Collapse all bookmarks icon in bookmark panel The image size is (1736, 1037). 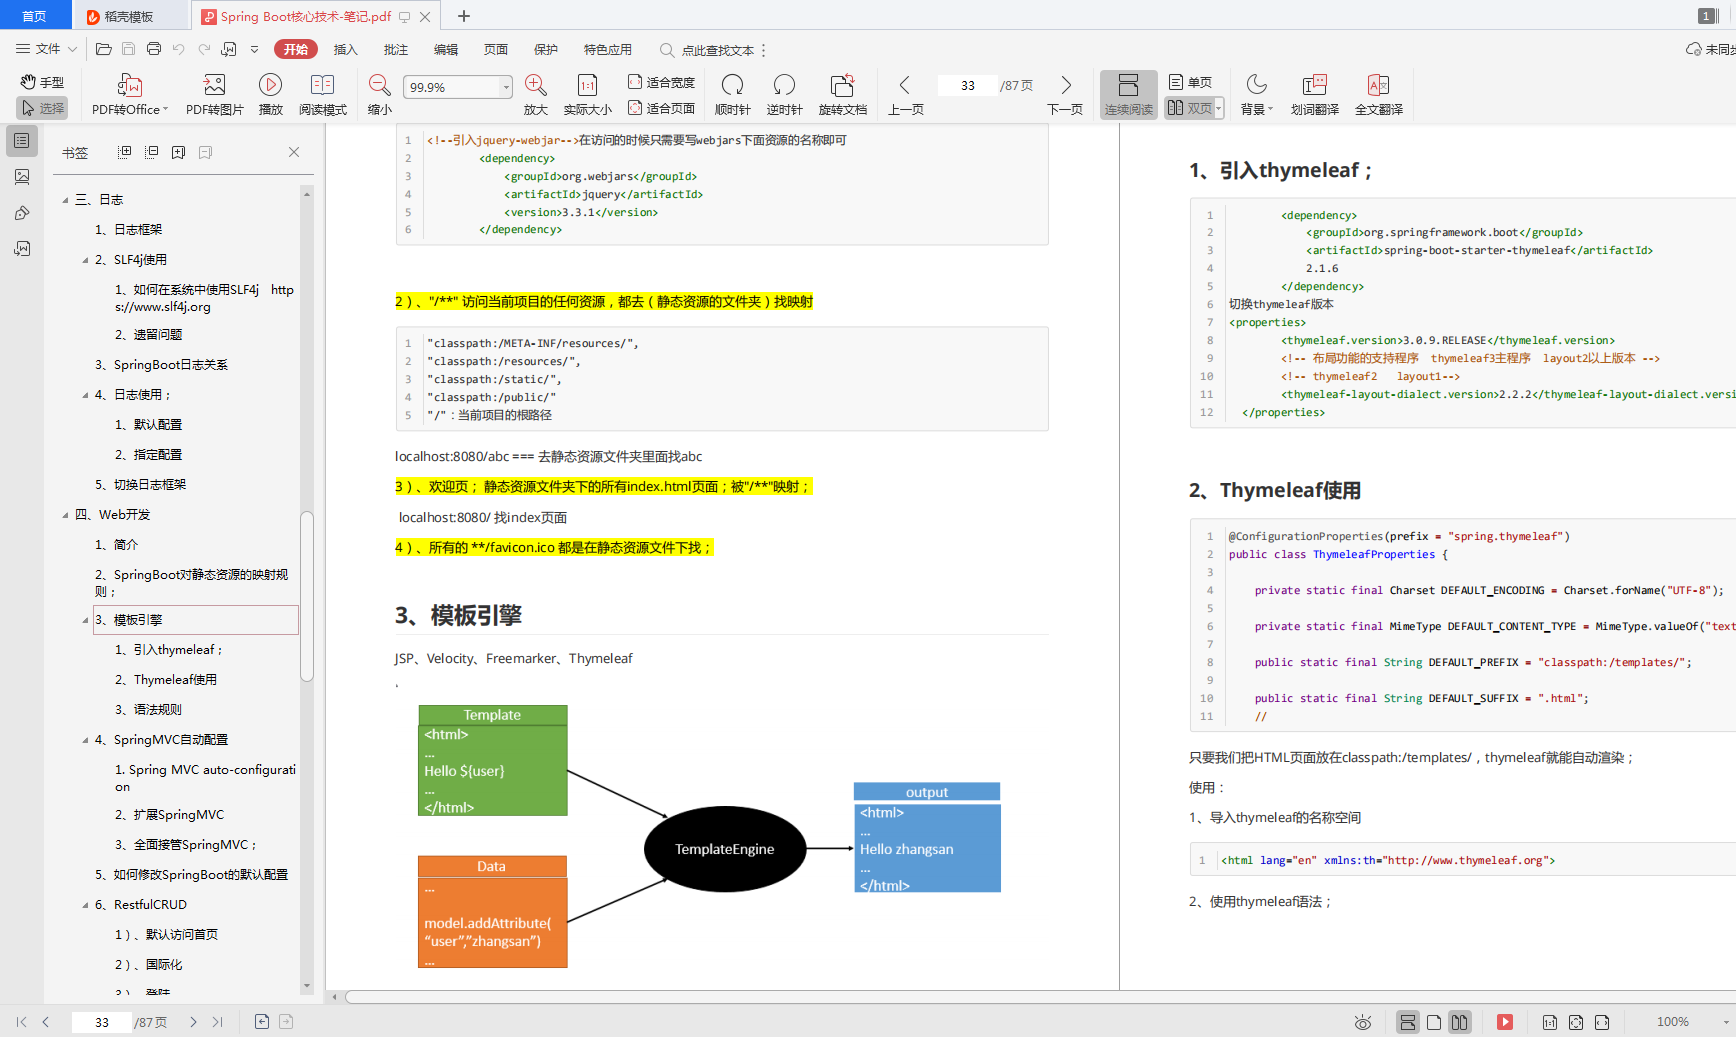point(152,152)
